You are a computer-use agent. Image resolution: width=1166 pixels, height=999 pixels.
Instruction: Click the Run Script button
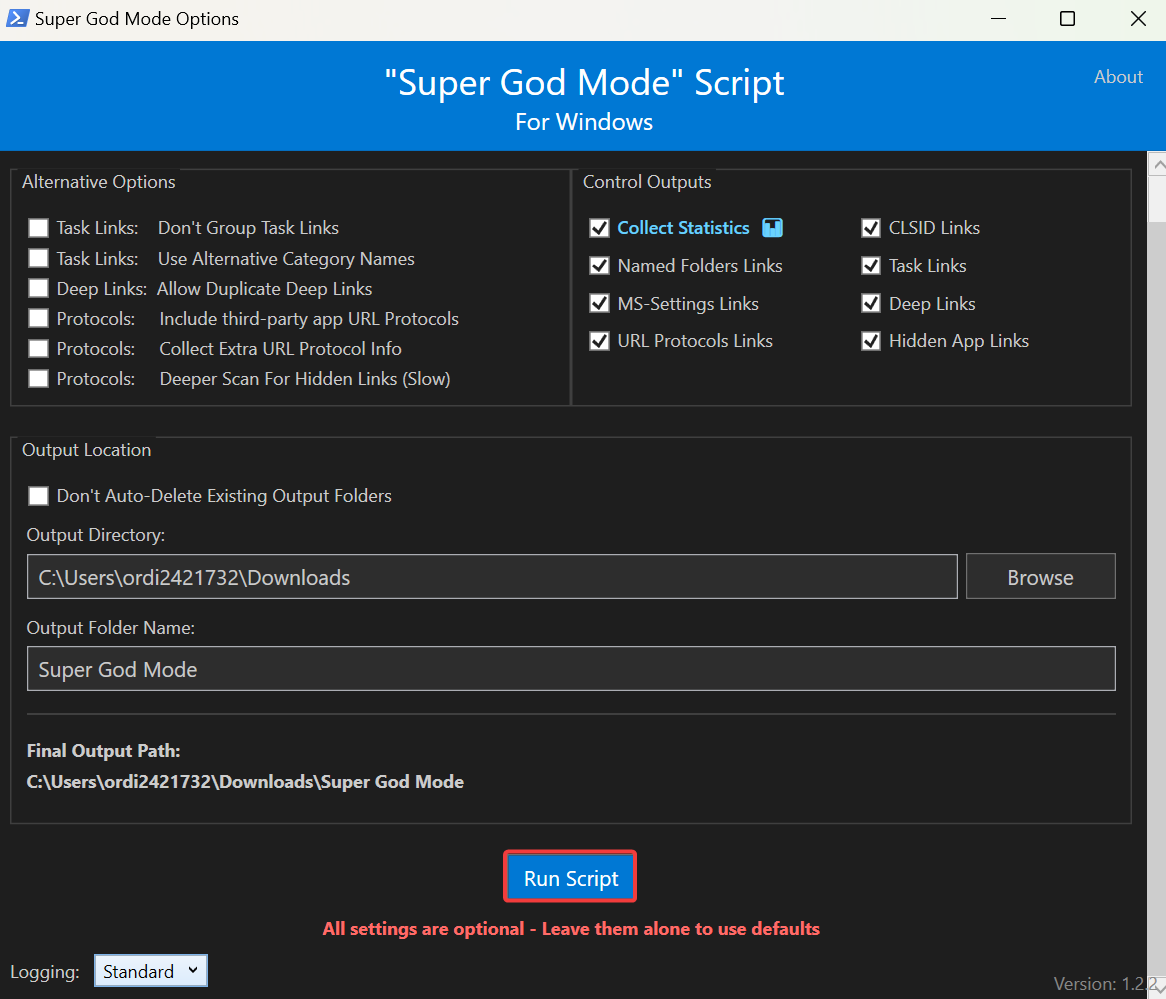[570, 878]
